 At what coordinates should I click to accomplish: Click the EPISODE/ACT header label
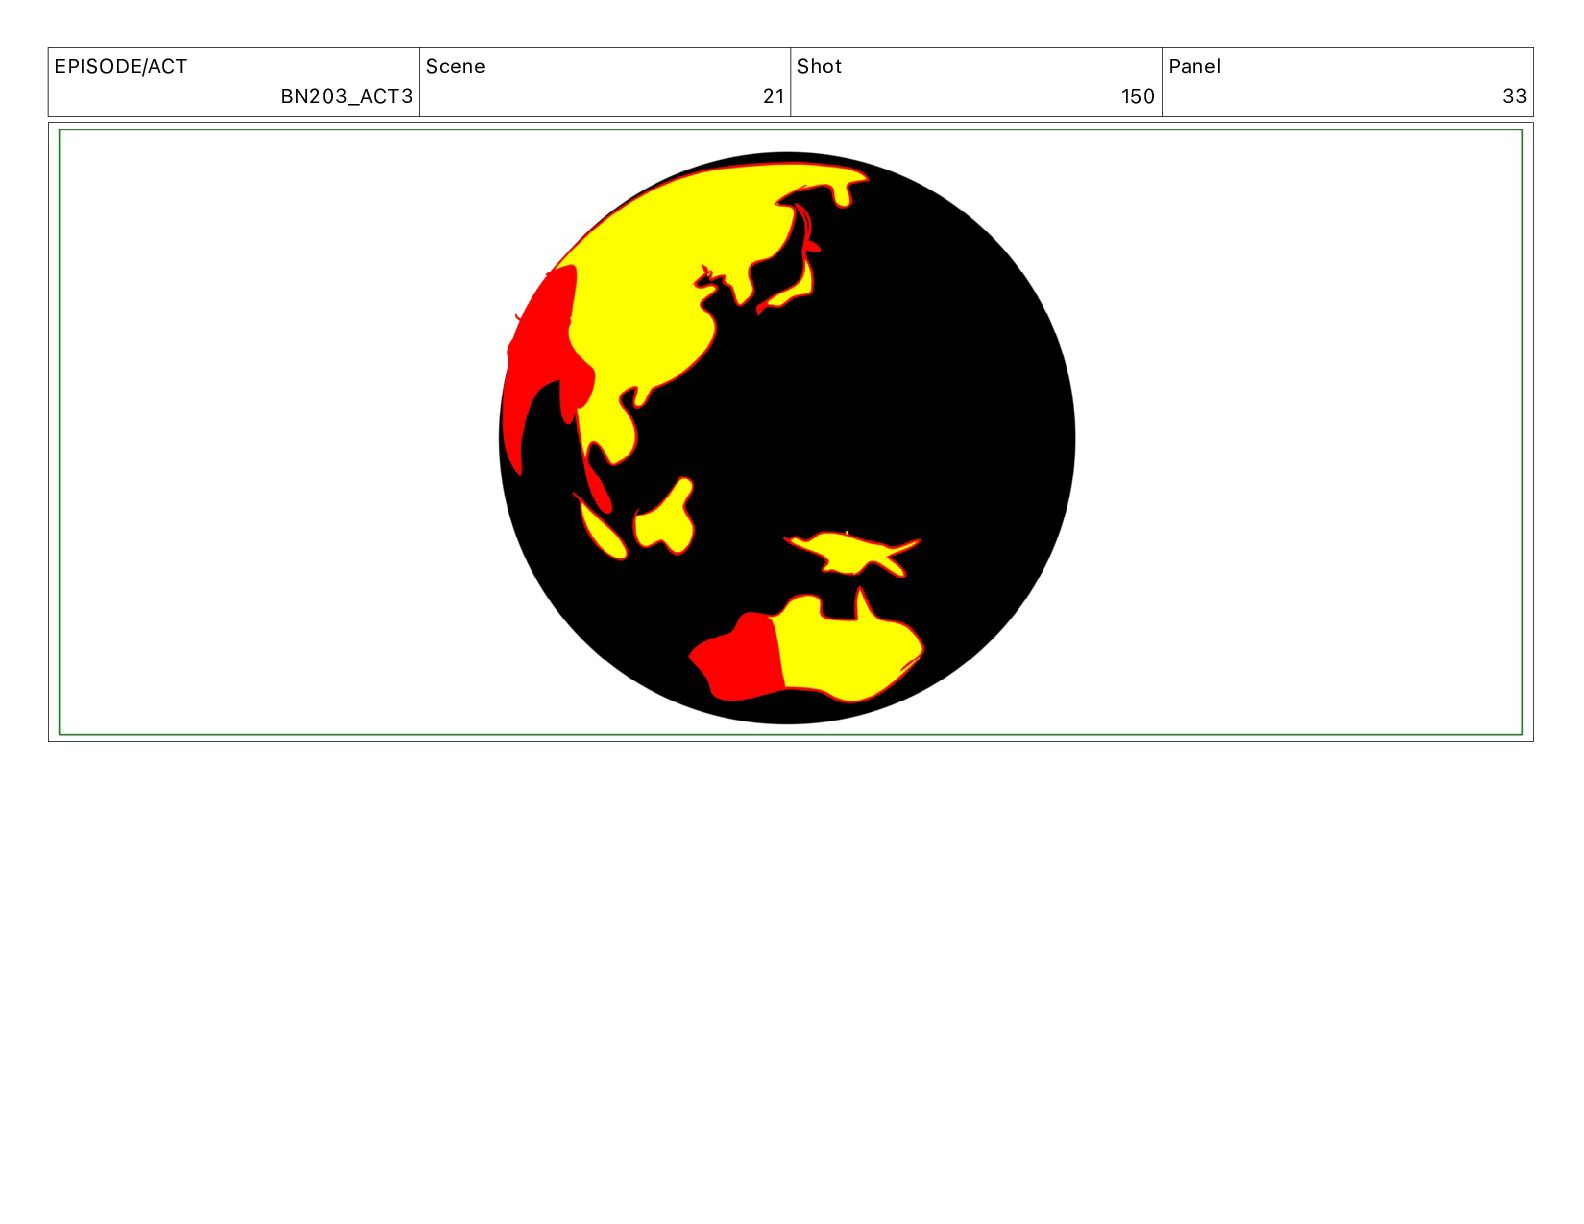tap(121, 67)
